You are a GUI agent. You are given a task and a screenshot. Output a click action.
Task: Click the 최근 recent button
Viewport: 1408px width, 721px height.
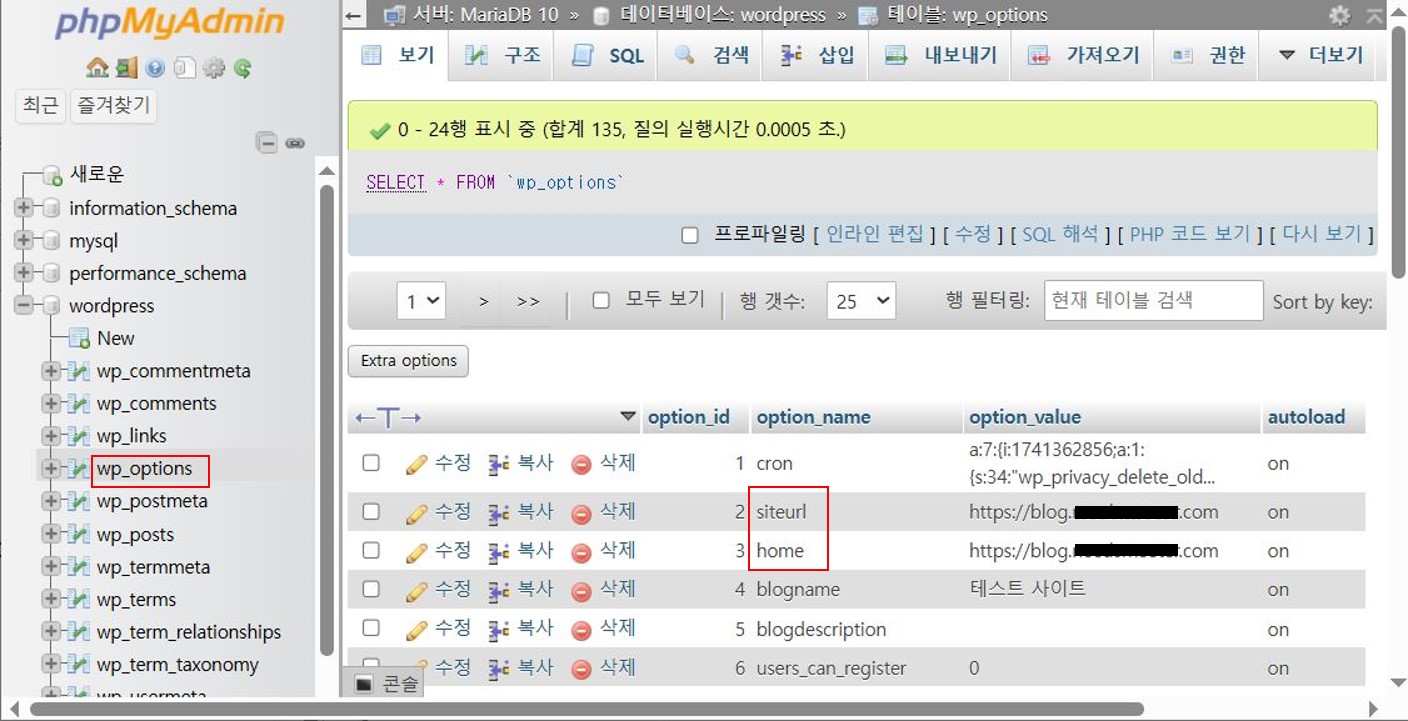40,105
